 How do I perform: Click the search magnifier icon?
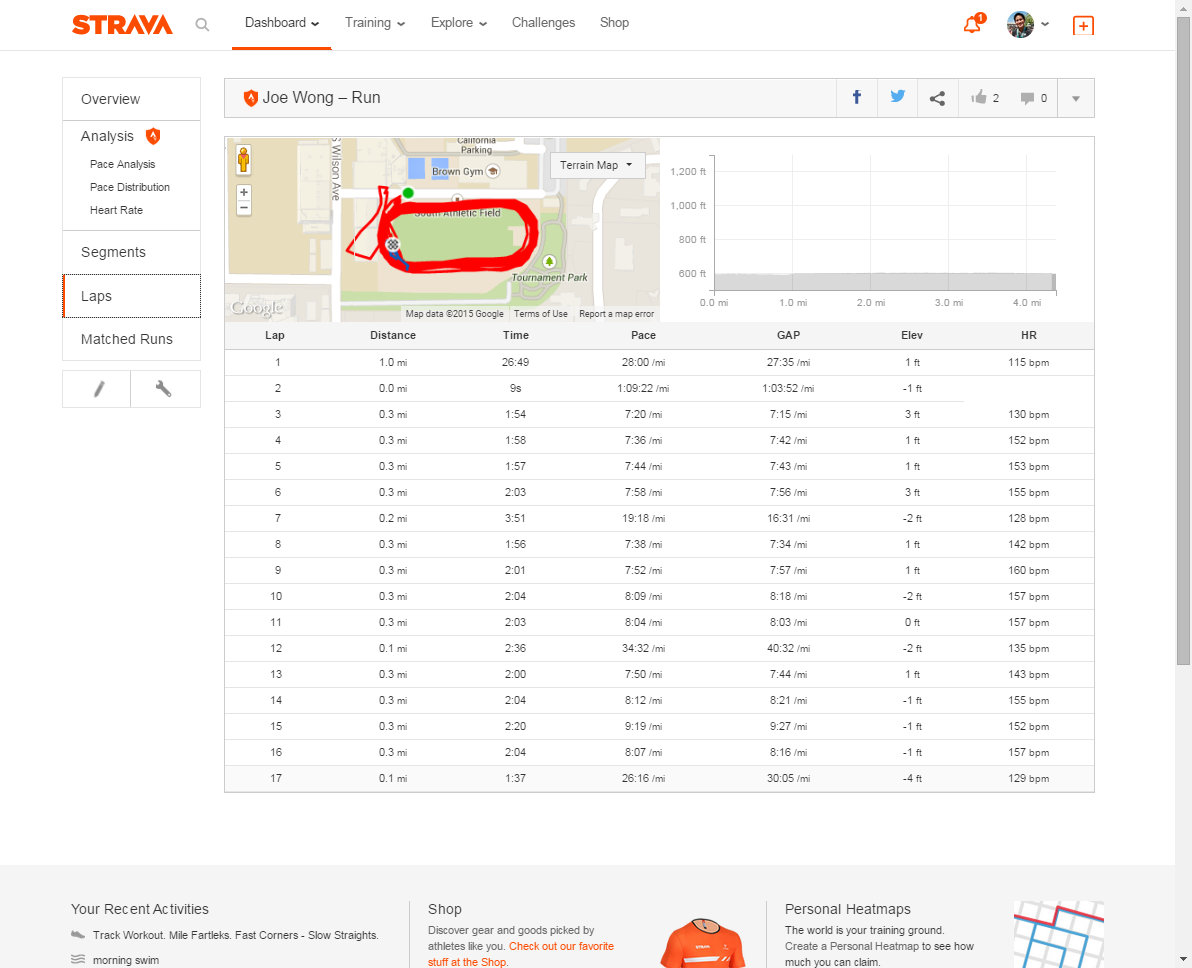coord(202,24)
